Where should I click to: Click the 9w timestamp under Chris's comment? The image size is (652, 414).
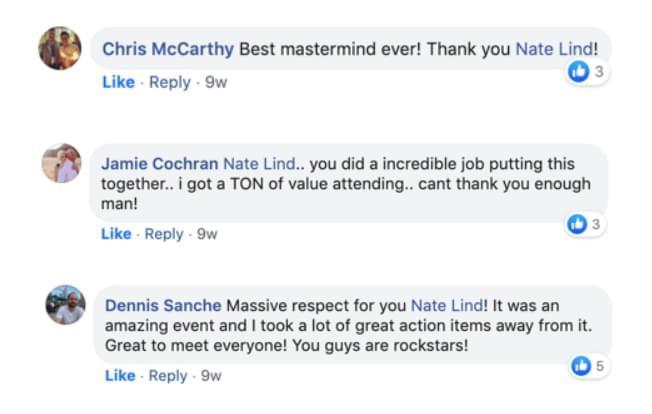pyautogui.click(x=216, y=83)
